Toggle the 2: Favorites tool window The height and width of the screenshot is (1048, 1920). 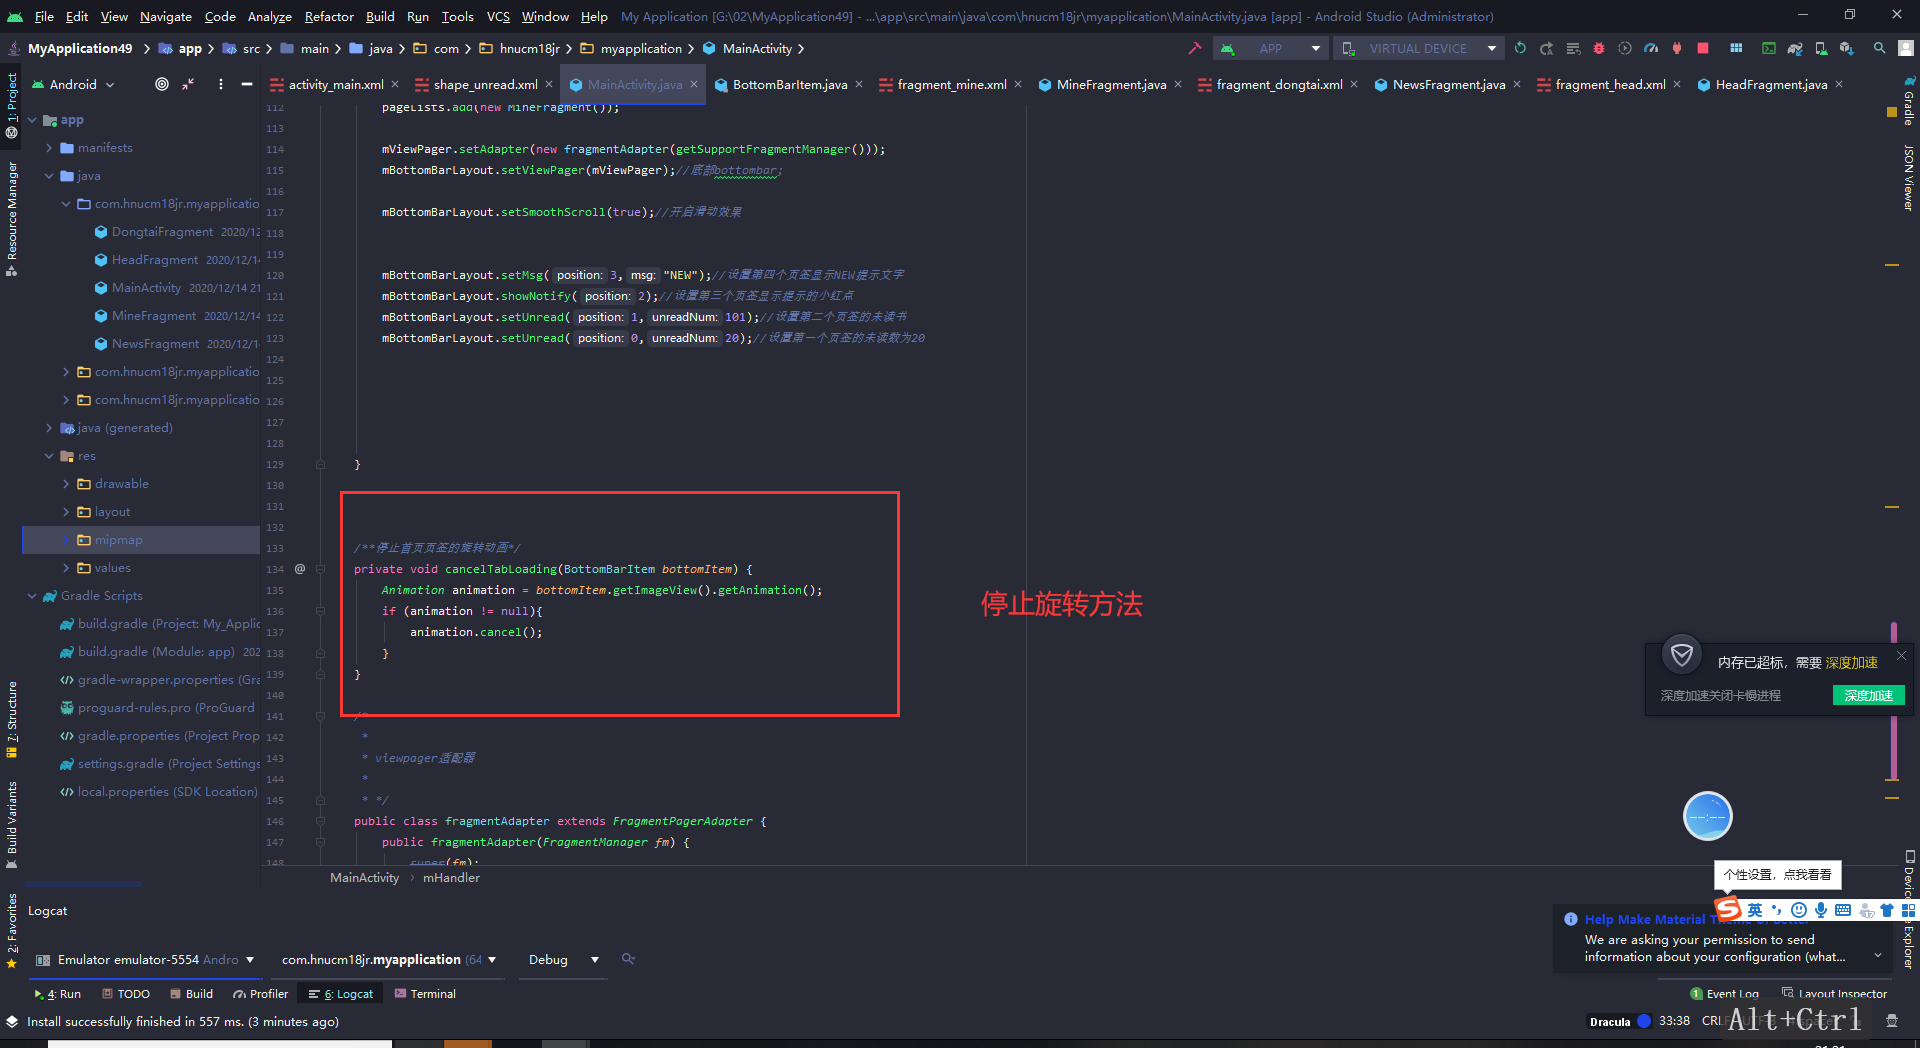pos(11,931)
